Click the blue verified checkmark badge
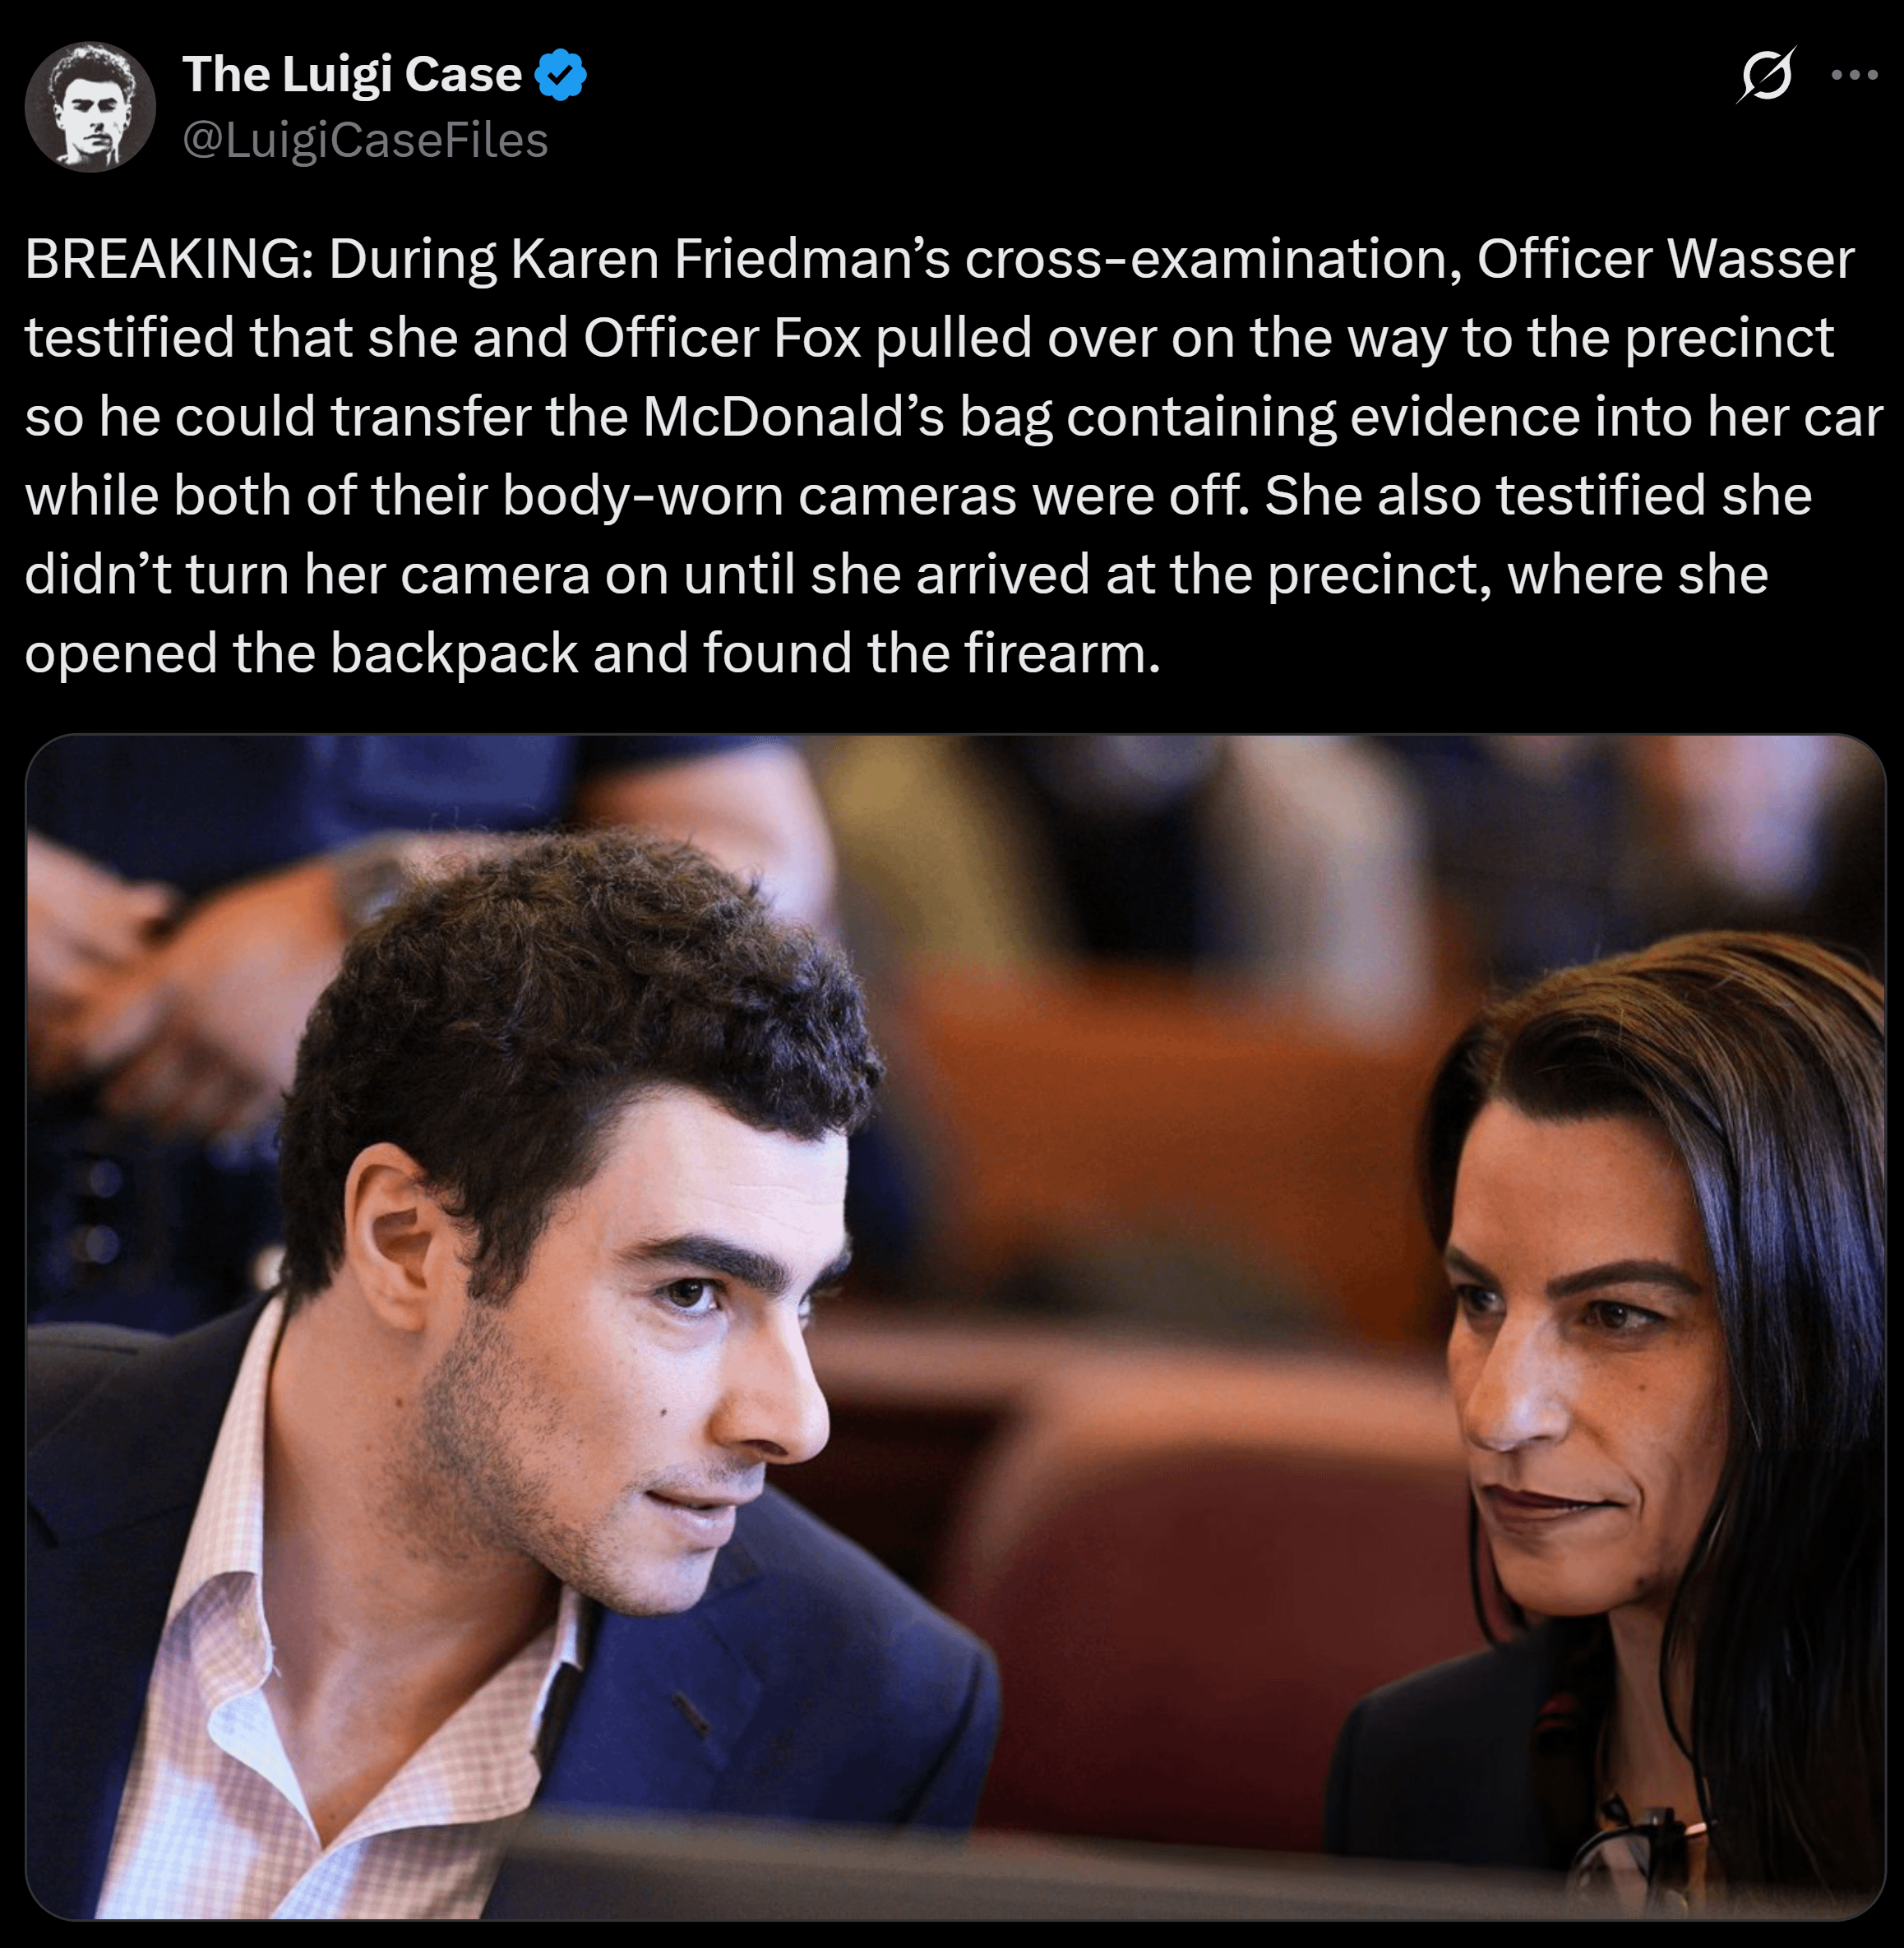The image size is (1904, 1948). [x=561, y=74]
